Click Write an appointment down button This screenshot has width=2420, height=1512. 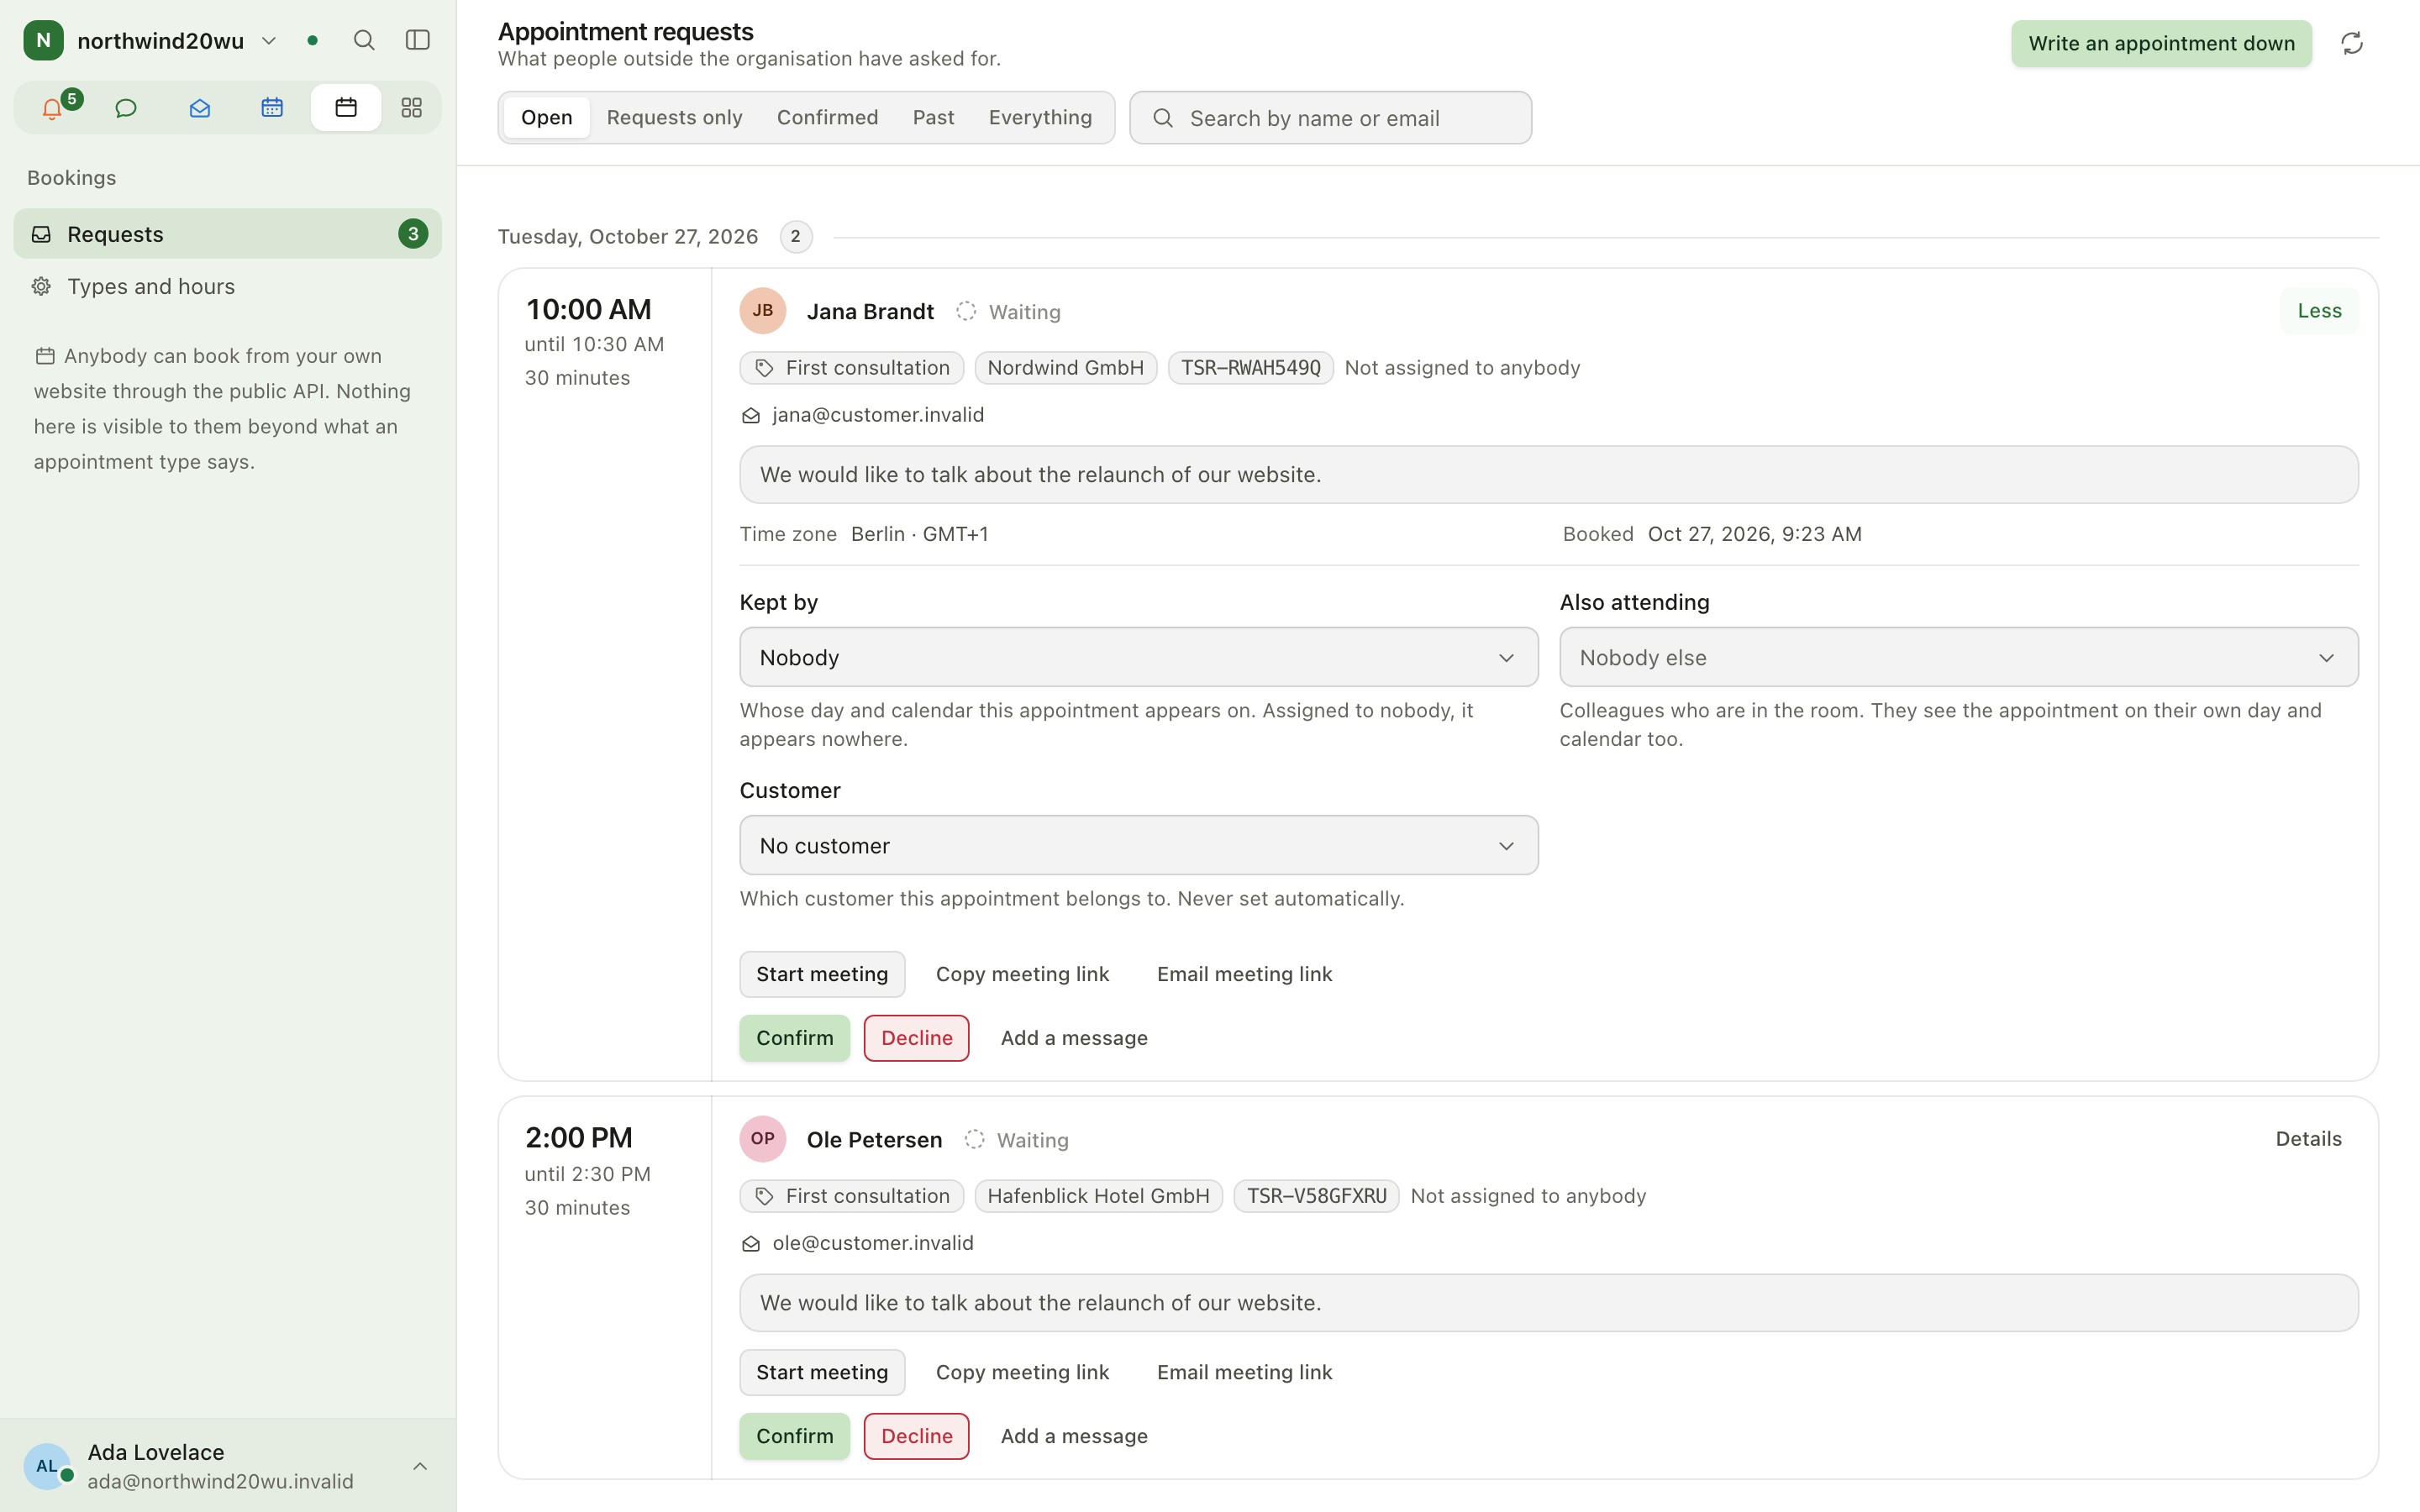pos(2161,43)
